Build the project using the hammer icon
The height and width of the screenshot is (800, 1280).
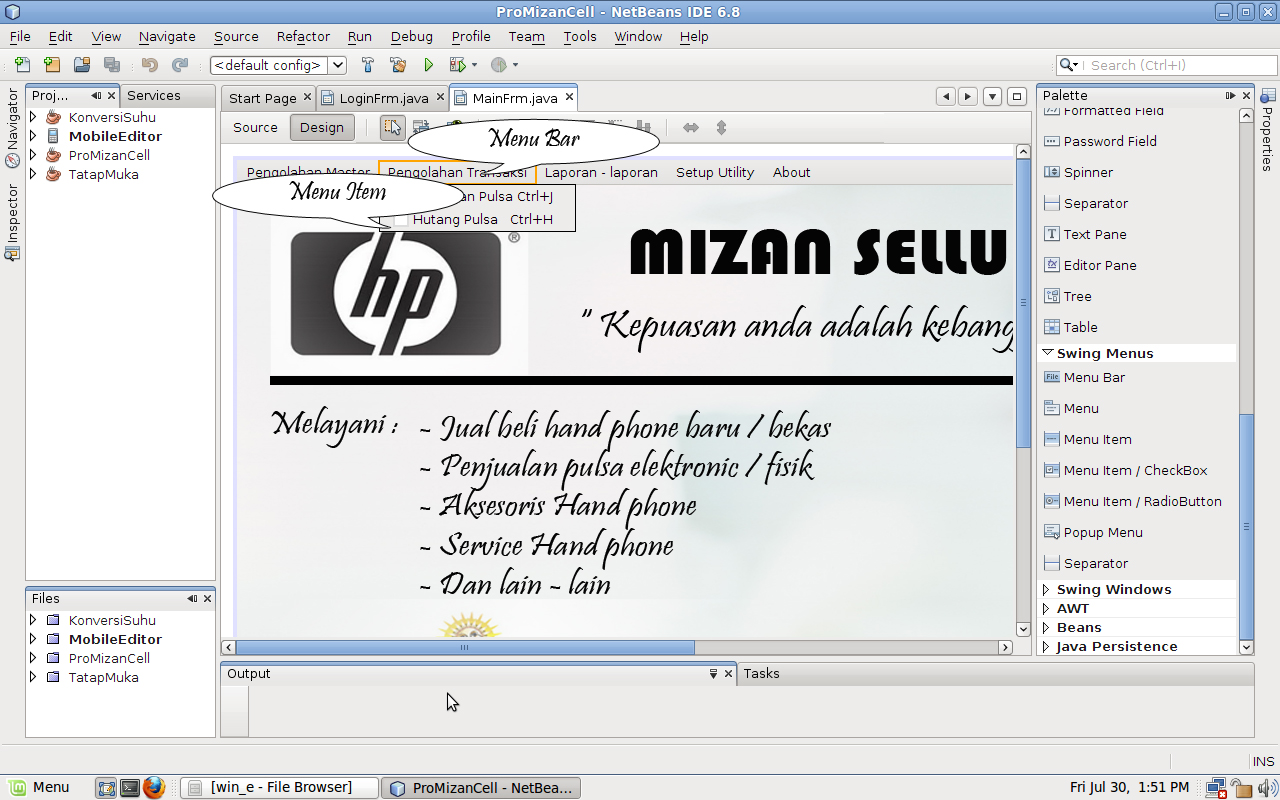(368, 64)
